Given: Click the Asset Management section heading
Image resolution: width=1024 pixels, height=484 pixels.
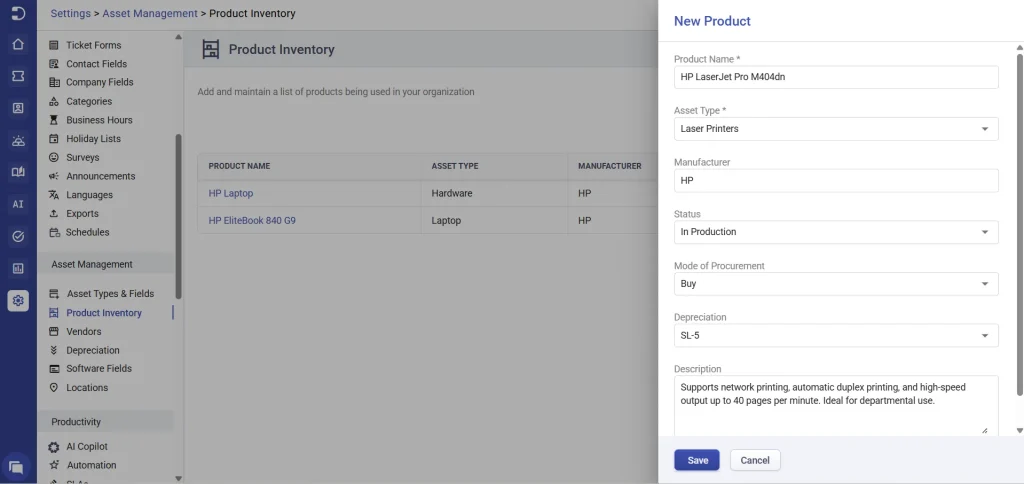Looking at the screenshot, I should pyautogui.click(x=92, y=265).
